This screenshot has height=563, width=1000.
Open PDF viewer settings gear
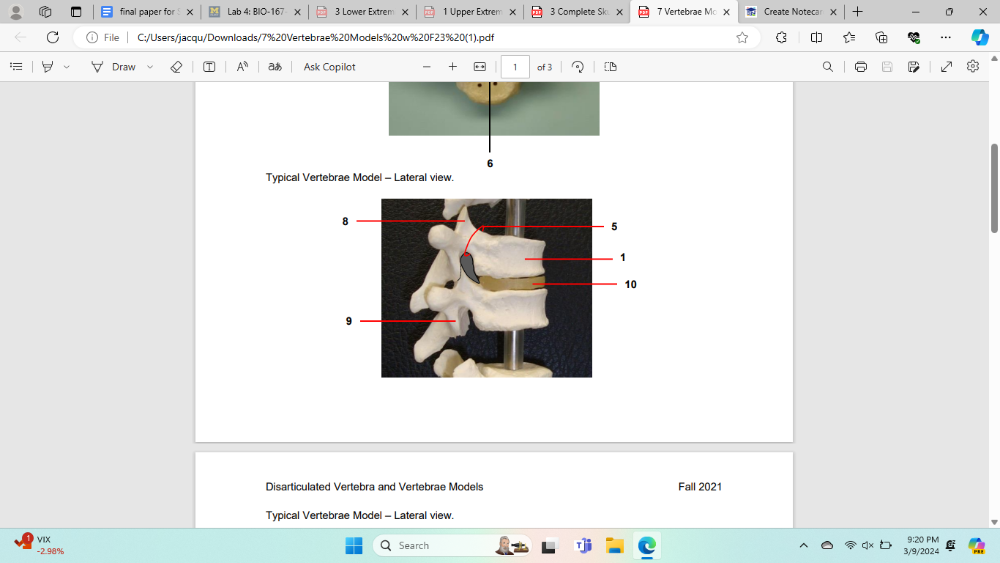[973, 67]
